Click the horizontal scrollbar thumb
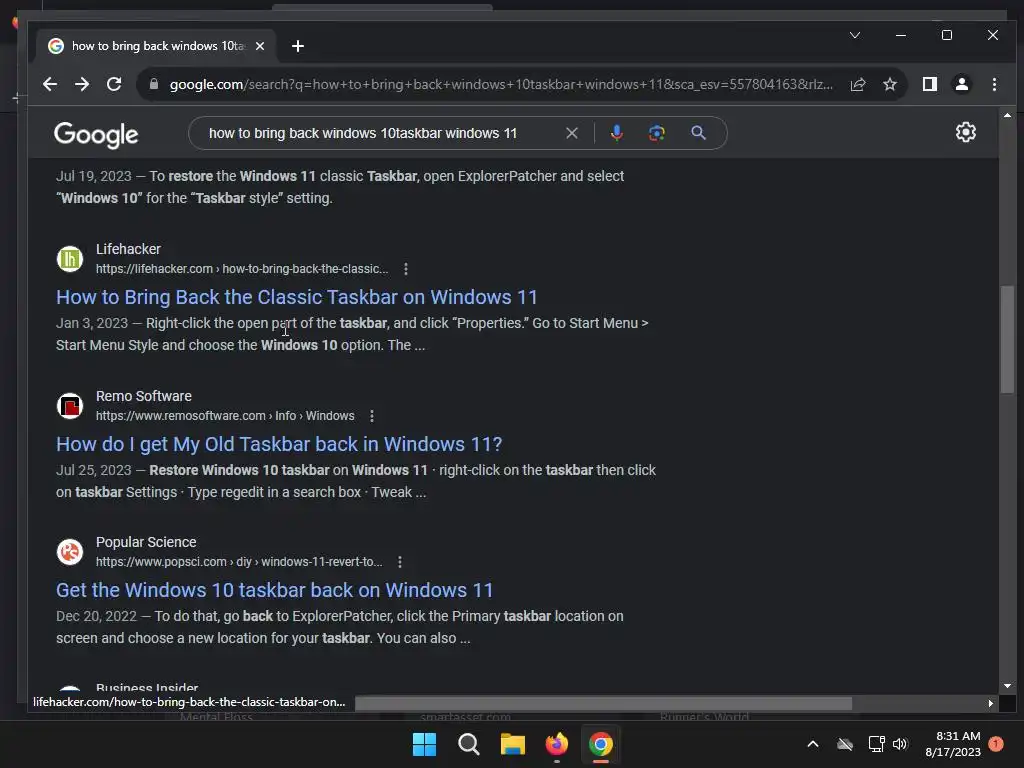The width and height of the screenshot is (1024, 768). coord(603,703)
